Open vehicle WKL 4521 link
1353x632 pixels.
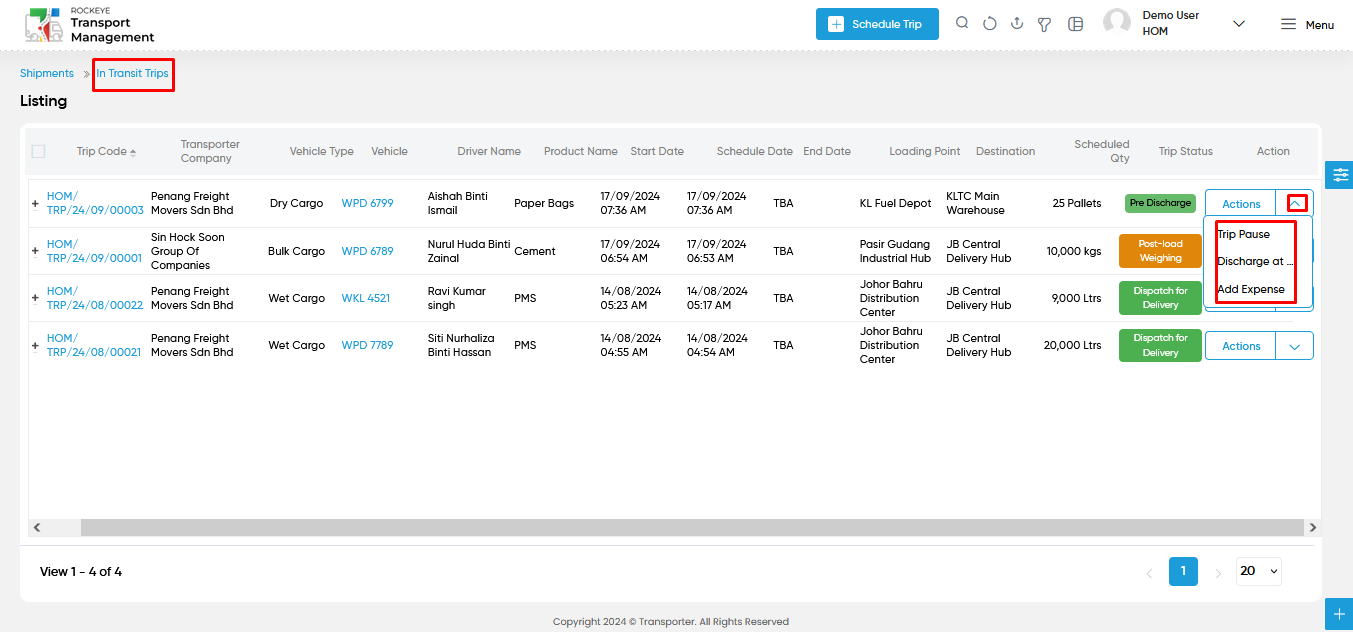(x=366, y=298)
